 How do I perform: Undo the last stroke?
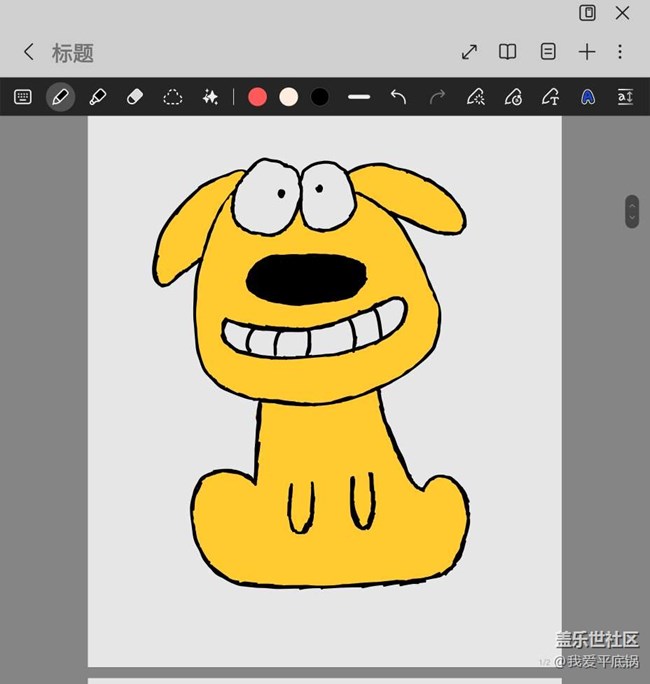[398, 97]
